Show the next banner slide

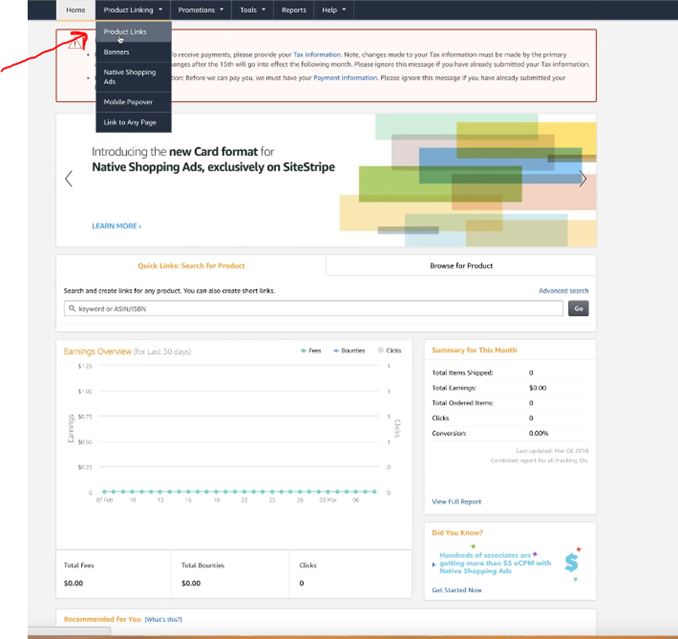(583, 179)
